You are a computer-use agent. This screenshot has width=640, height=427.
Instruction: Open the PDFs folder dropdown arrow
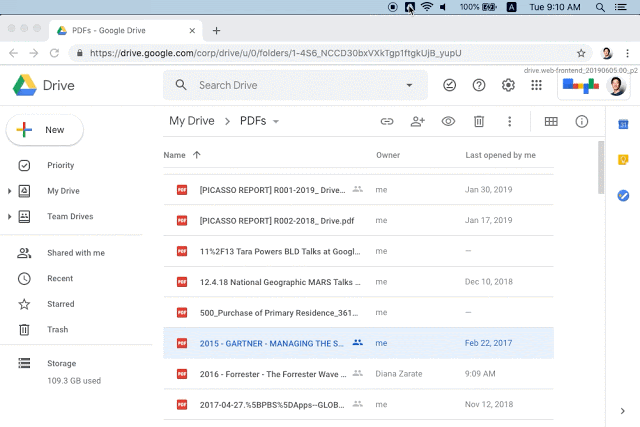point(276,122)
